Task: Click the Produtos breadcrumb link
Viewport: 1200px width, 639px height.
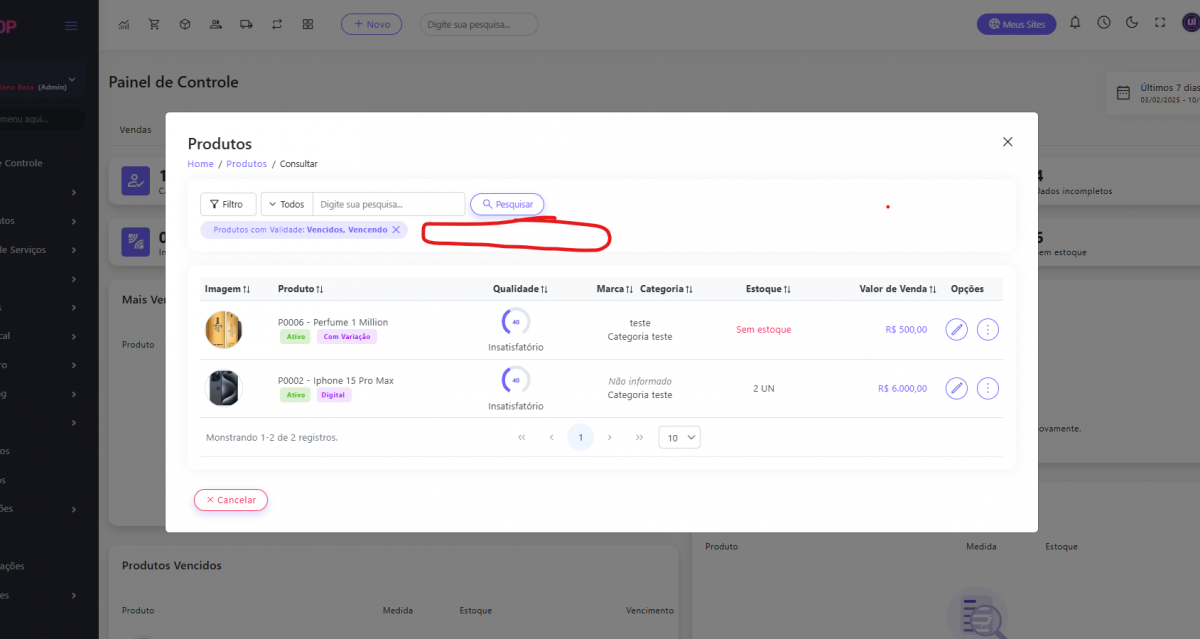Action: pyautogui.click(x=246, y=164)
